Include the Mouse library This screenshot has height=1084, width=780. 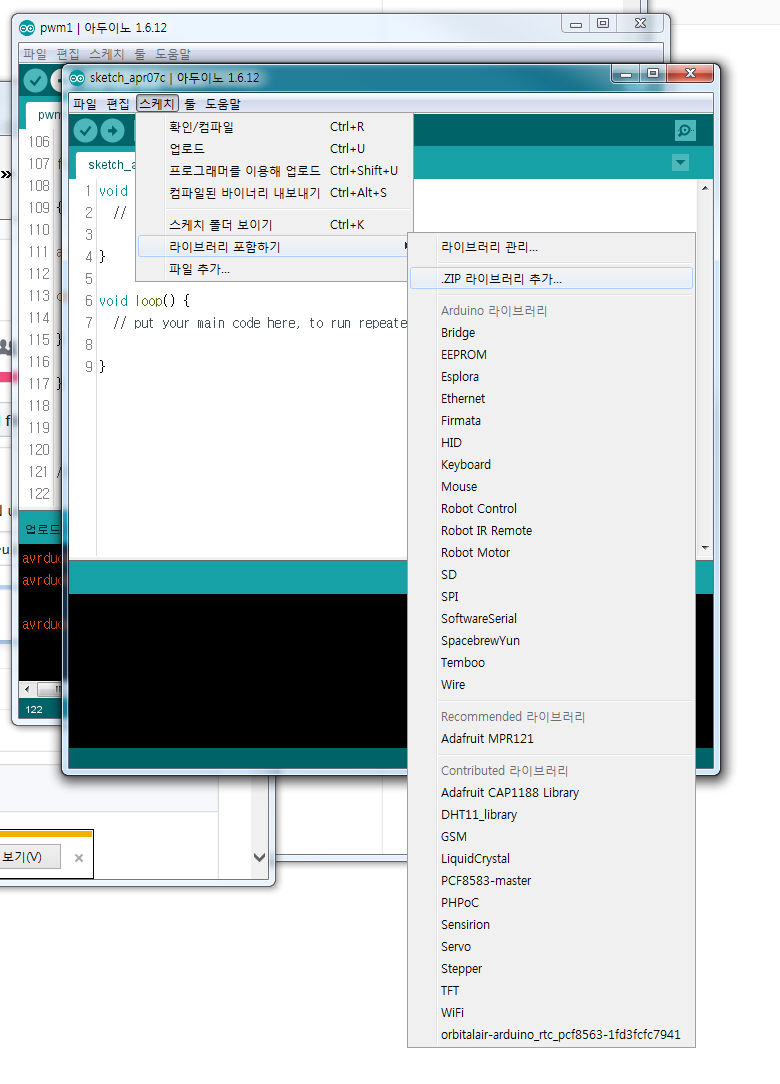pos(551,487)
